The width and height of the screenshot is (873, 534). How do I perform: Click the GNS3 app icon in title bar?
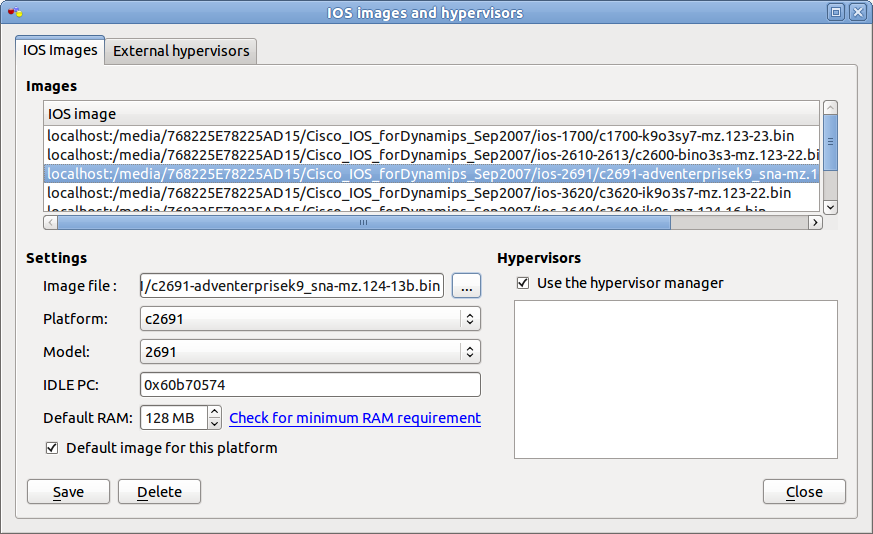[x=14, y=13]
